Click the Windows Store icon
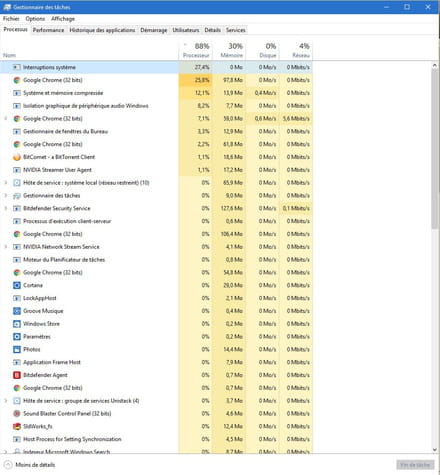The image size is (440, 475). click(17, 324)
